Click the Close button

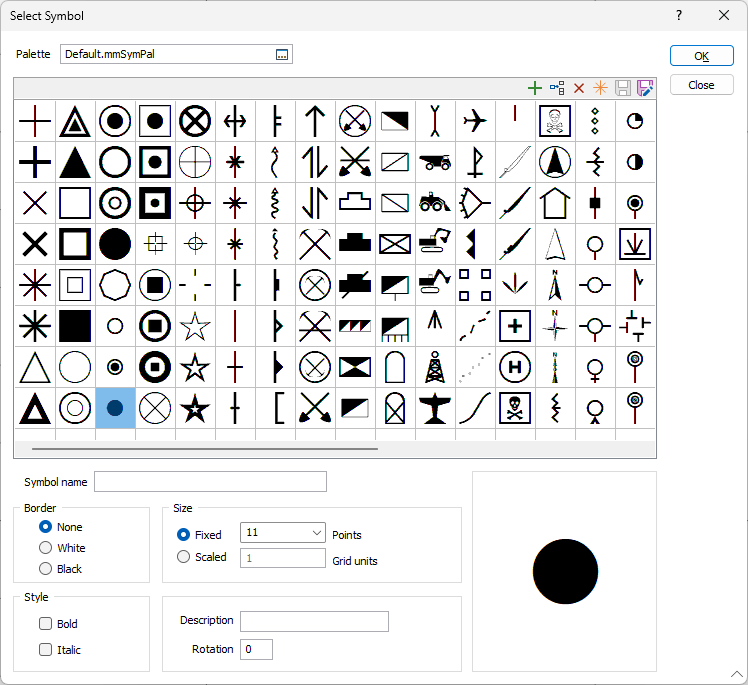point(701,85)
